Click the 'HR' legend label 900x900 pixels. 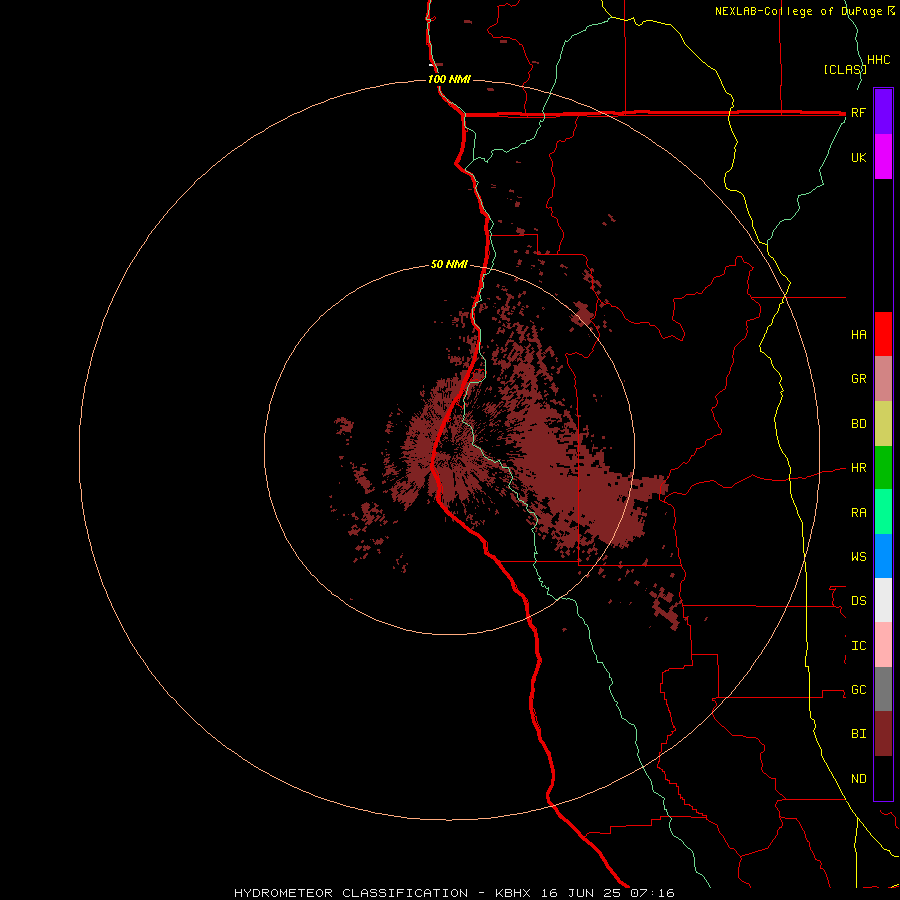tap(858, 468)
